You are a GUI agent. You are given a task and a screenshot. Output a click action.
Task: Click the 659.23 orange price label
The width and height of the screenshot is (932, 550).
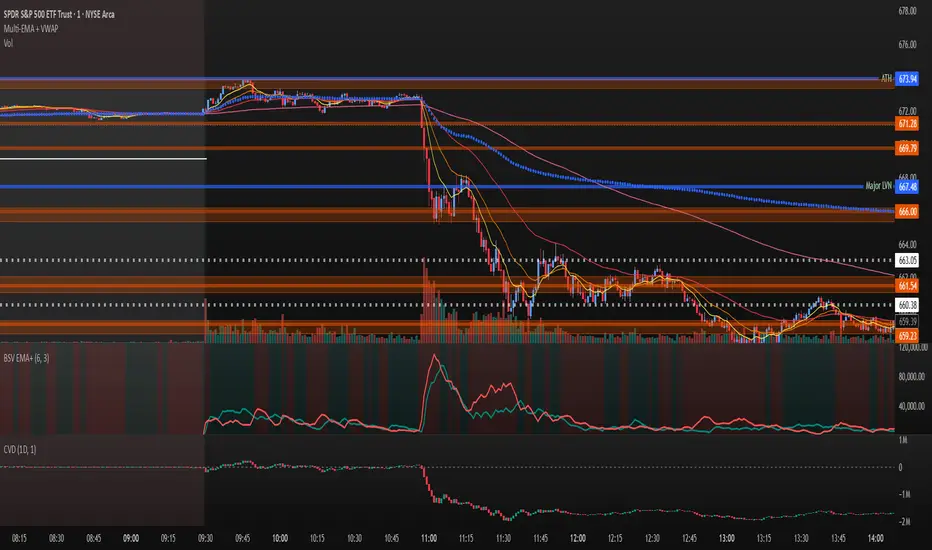click(907, 336)
